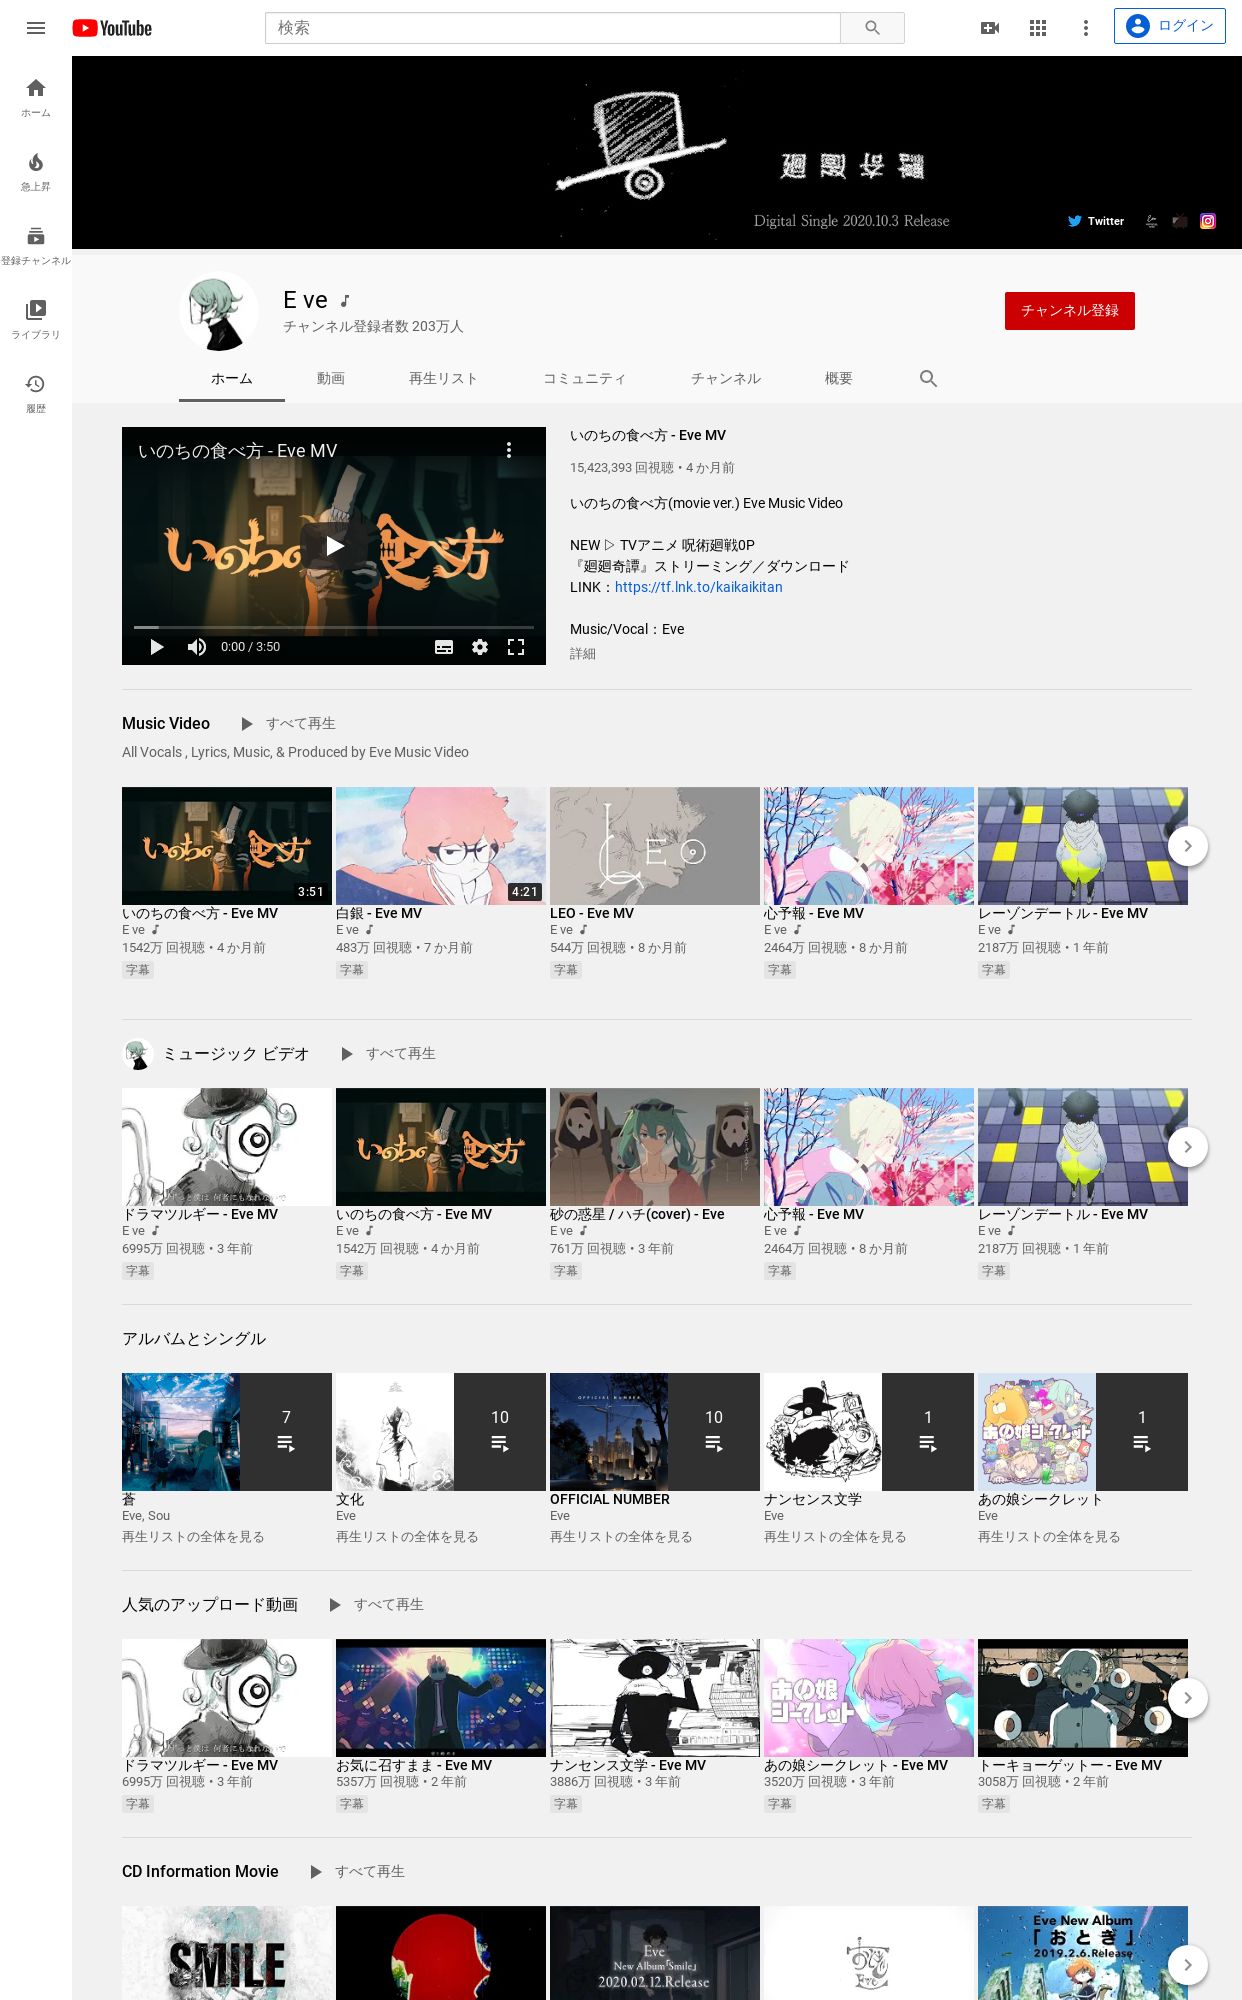Screen dimensions: 1242x2000
Task: Open the Twitter link on channel banner
Action: 1096,221
